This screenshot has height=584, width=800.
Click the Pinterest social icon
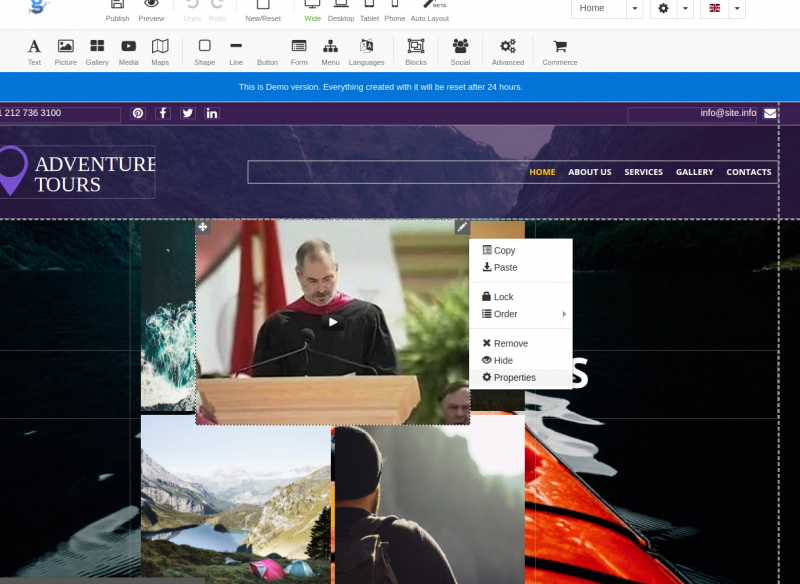coord(138,113)
